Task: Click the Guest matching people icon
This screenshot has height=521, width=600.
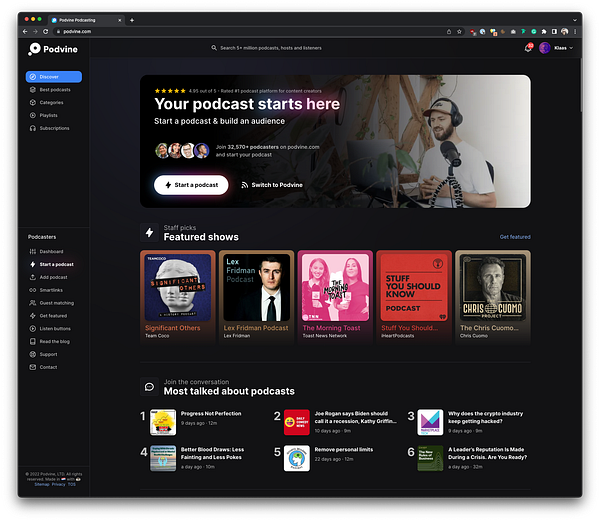Action: [x=33, y=303]
